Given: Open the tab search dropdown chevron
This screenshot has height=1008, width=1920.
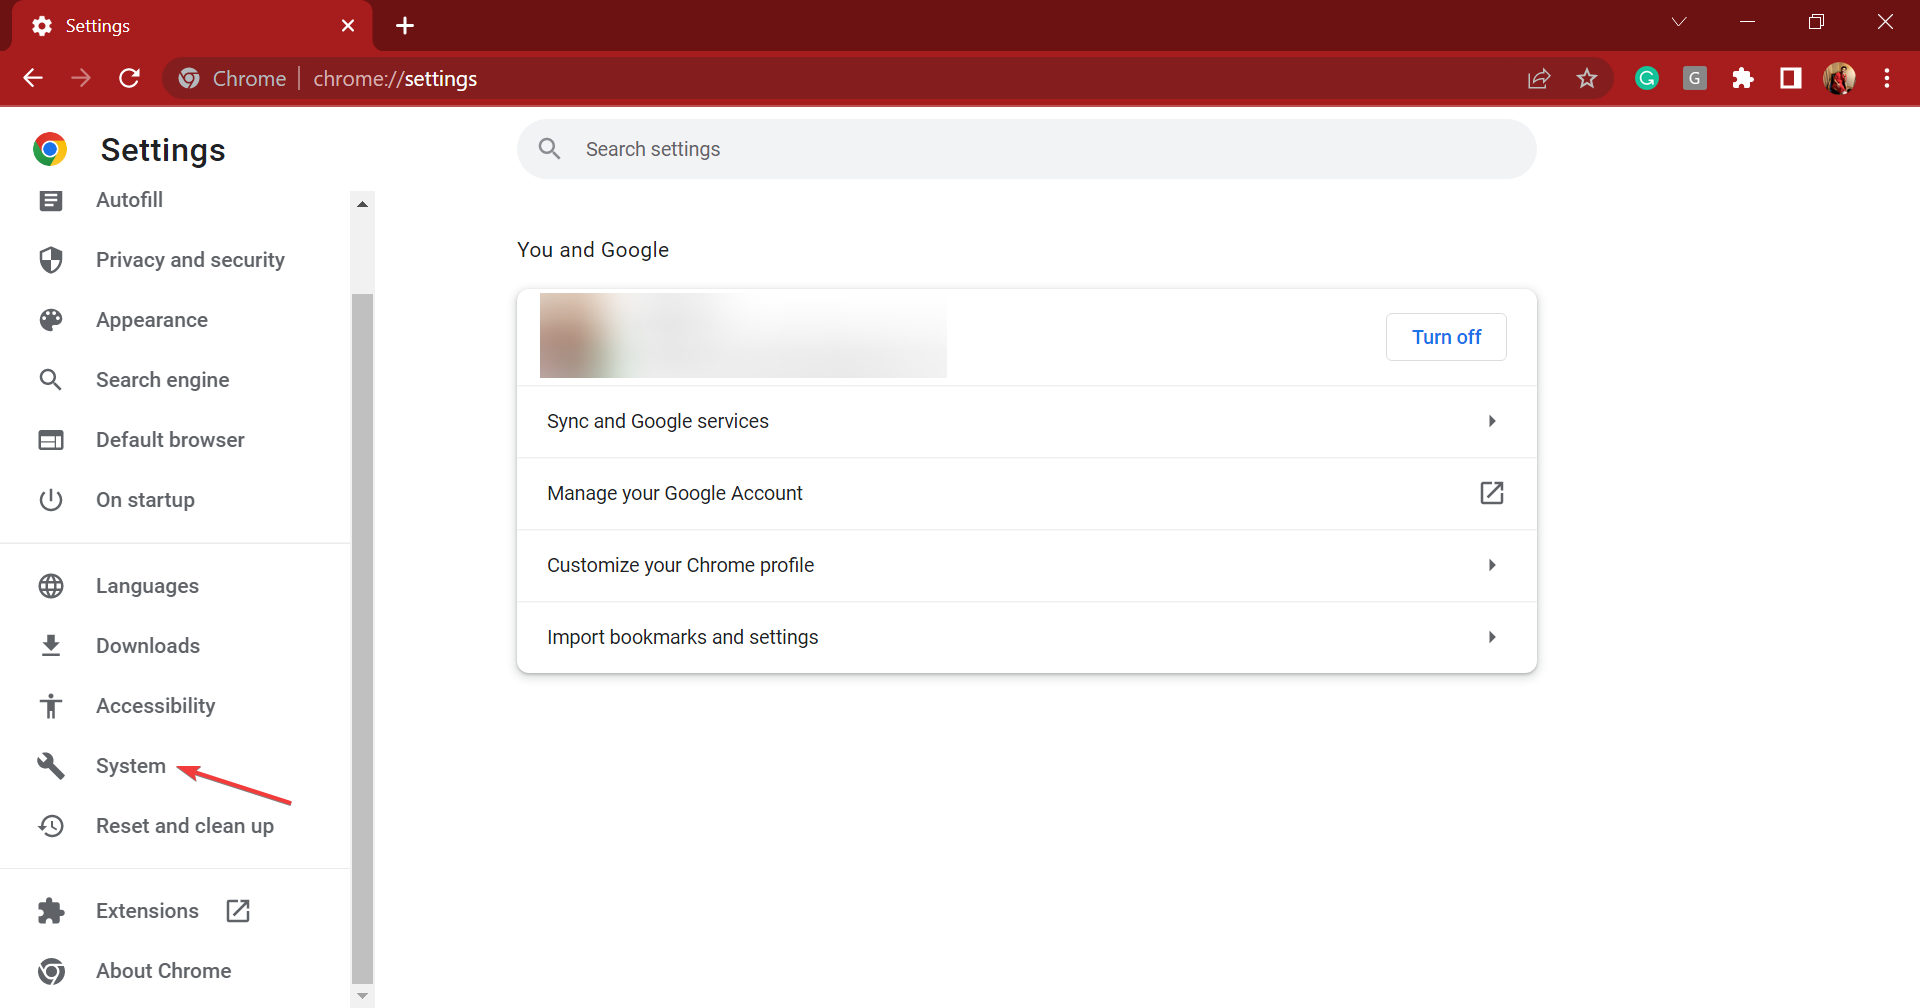Looking at the screenshot, I should (1679, 22).
